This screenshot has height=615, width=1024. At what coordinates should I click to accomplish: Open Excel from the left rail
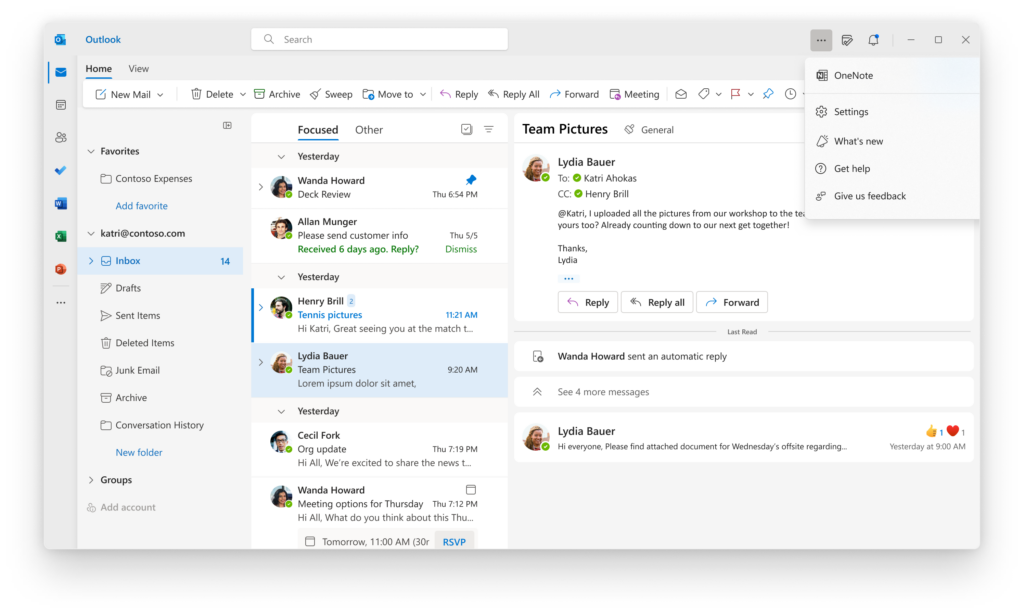click(60, 235)
